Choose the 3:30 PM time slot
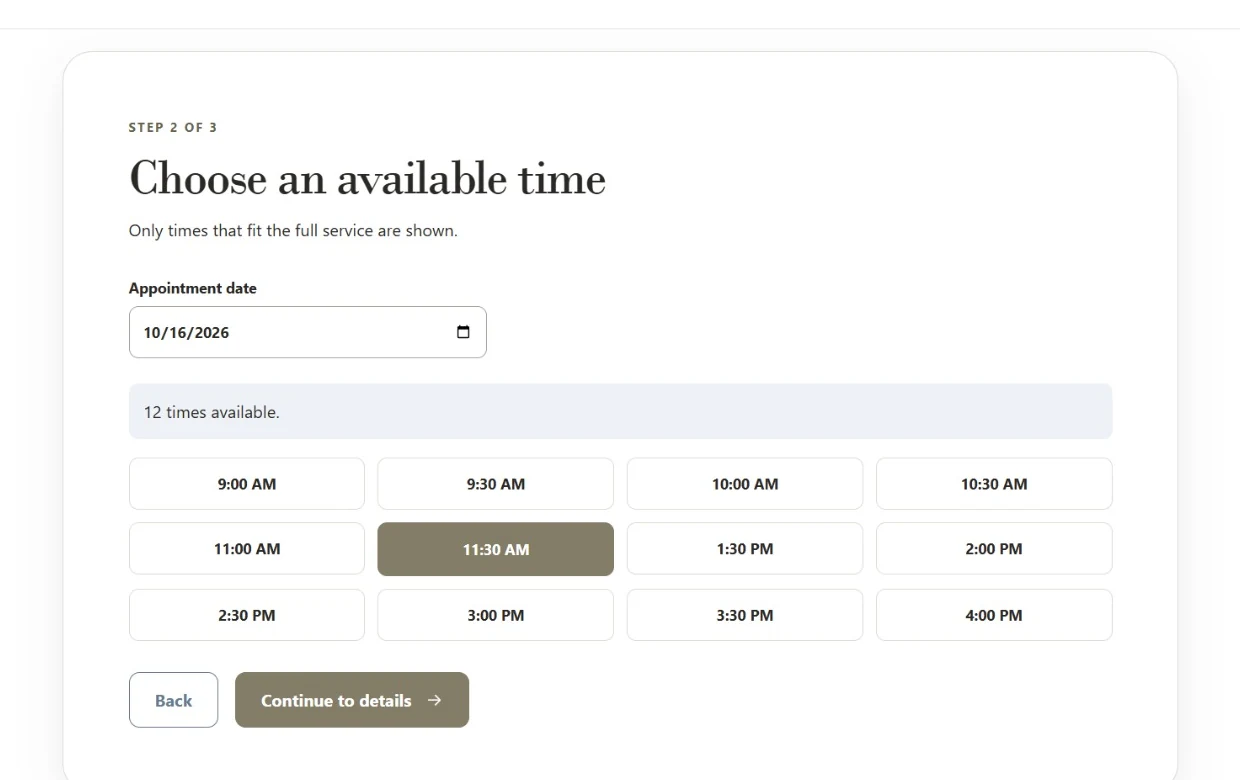The width and height of the screenshot is (1240, 780). coord(745,615)
